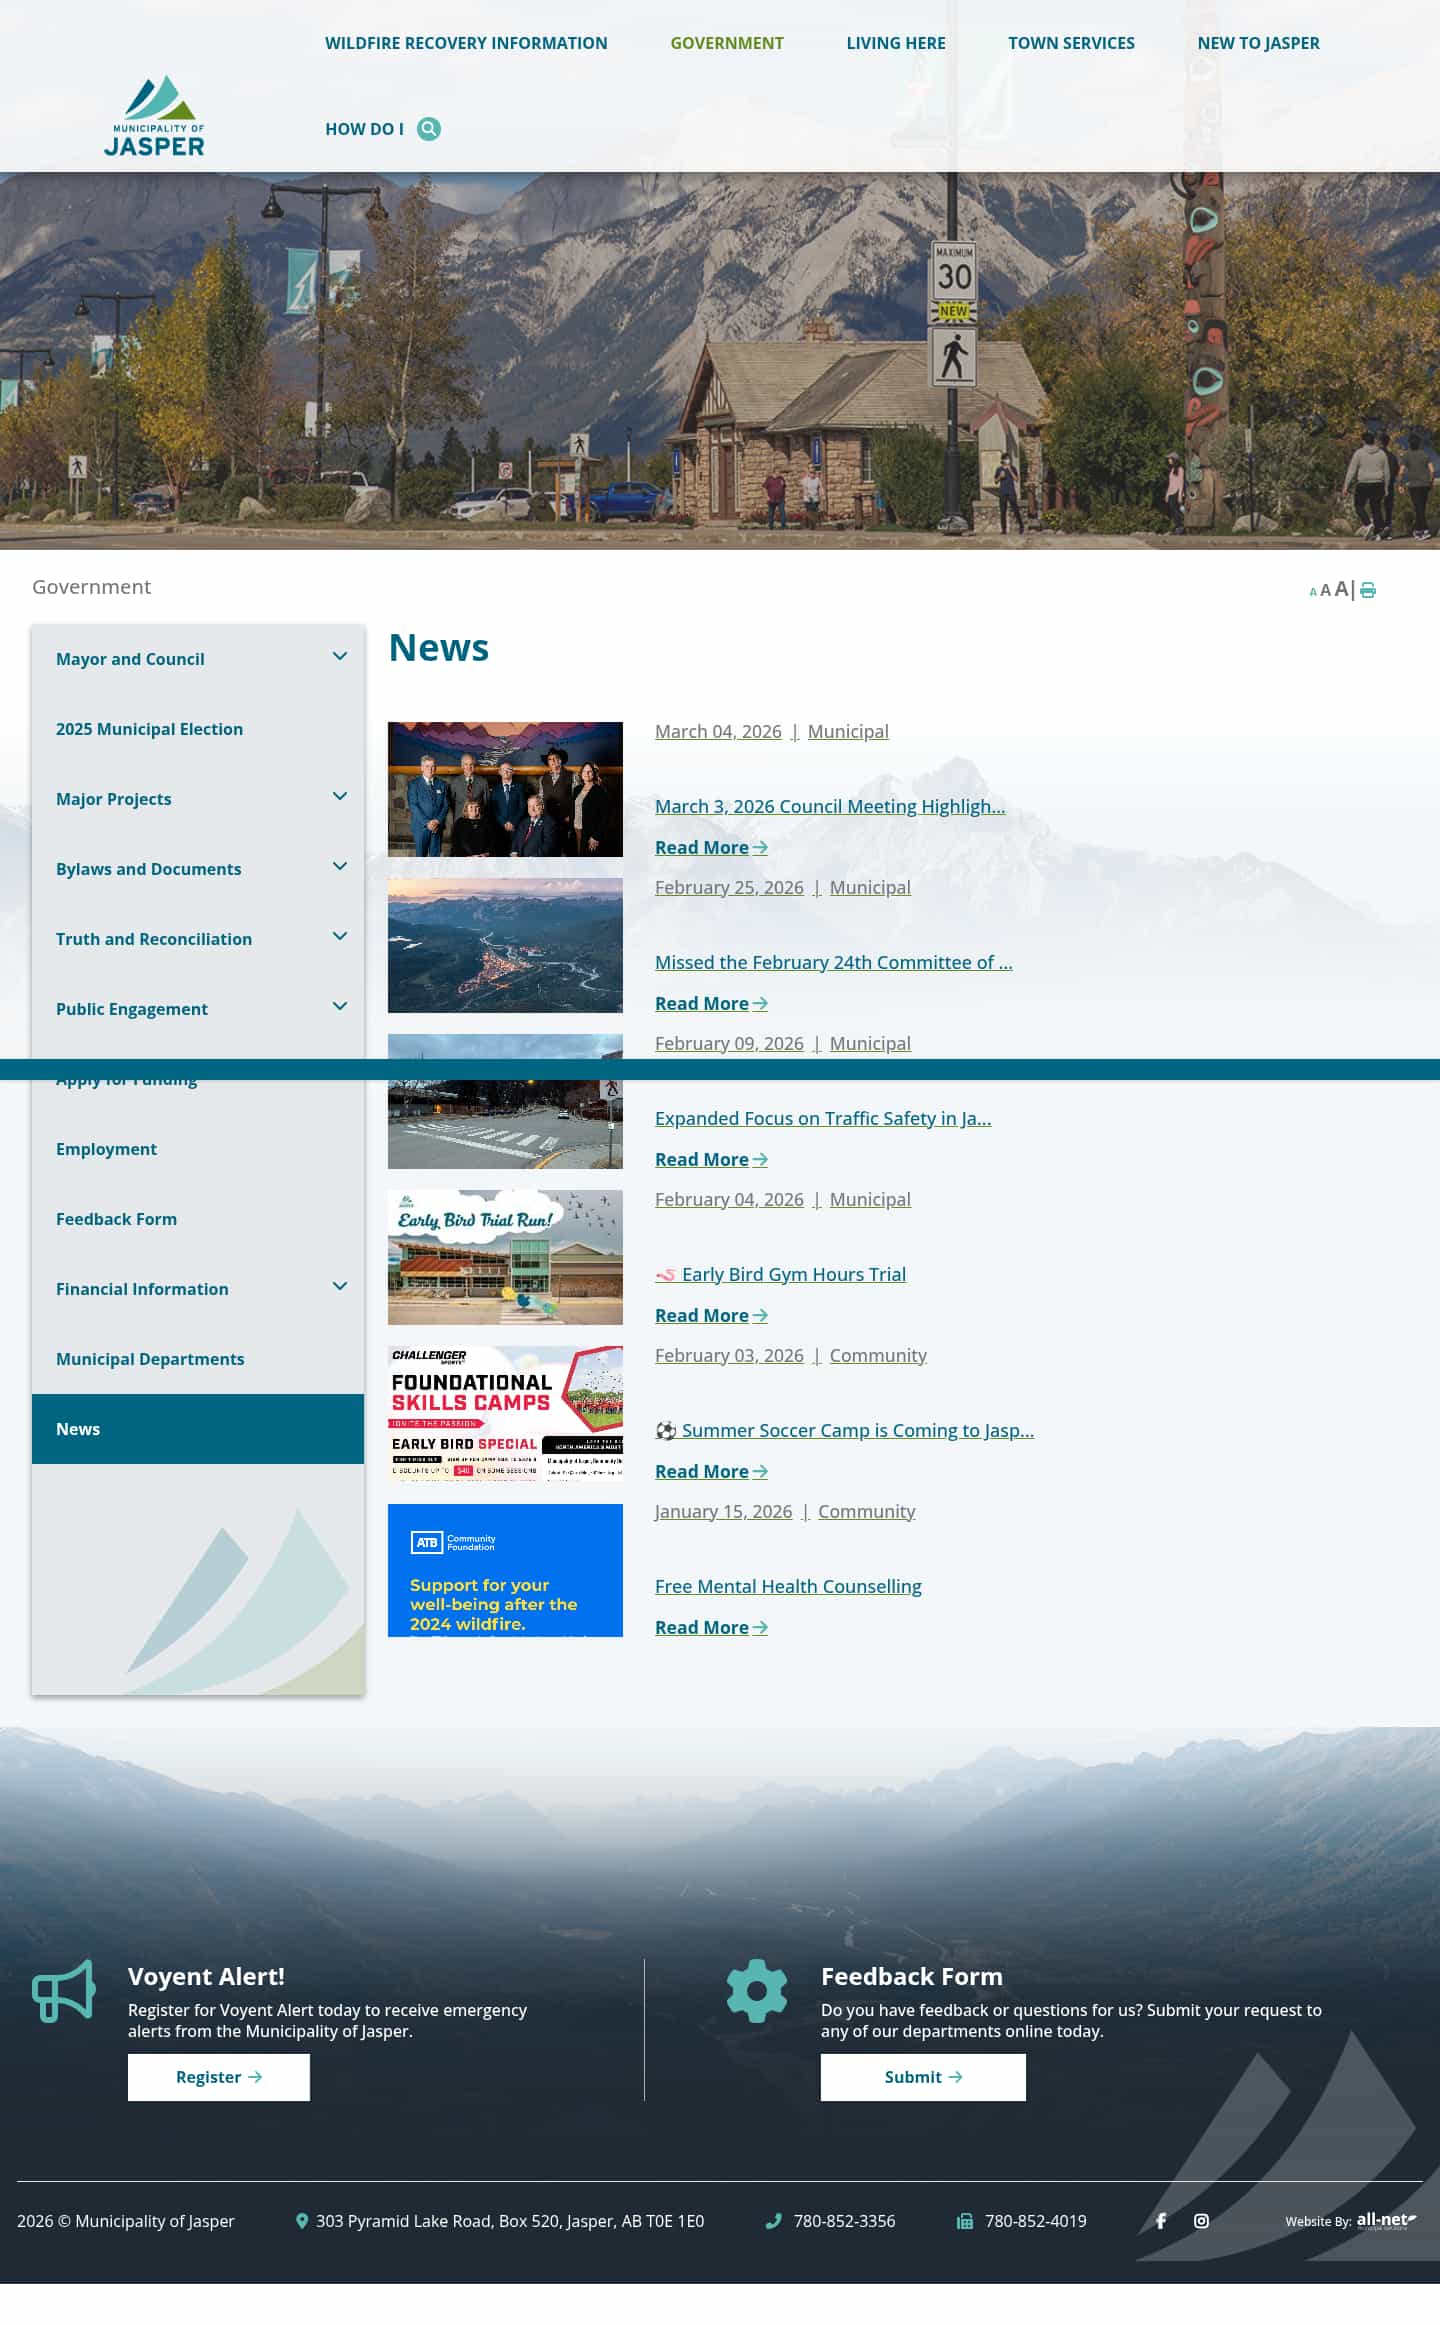Select the largest font size A

coord(1341,589)
